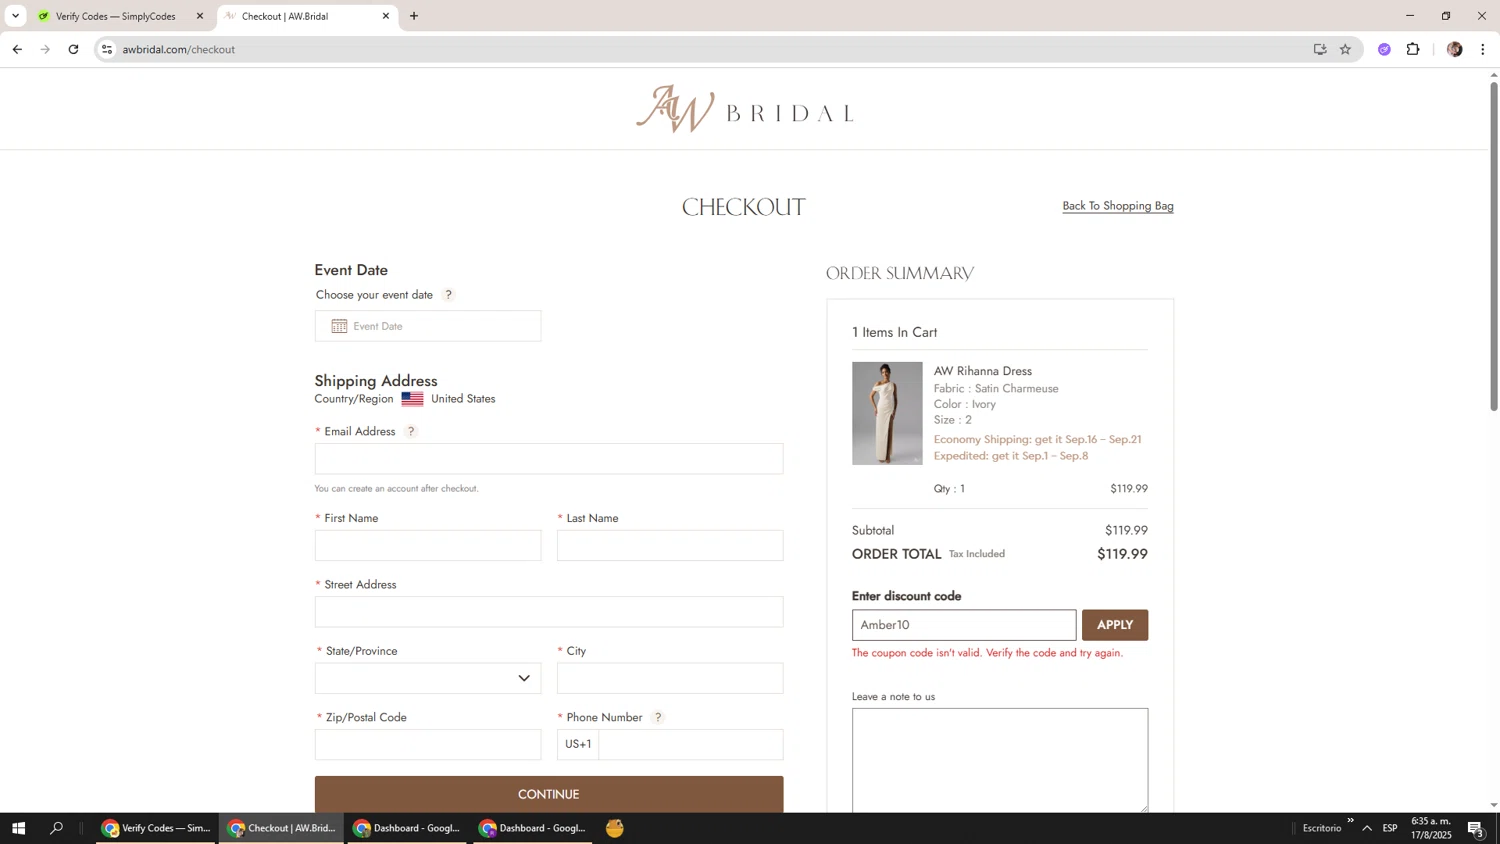The height and width of the screenshot is (844, 1500).
Task: Click the discount code field containing Amber10
Action: 964,625
